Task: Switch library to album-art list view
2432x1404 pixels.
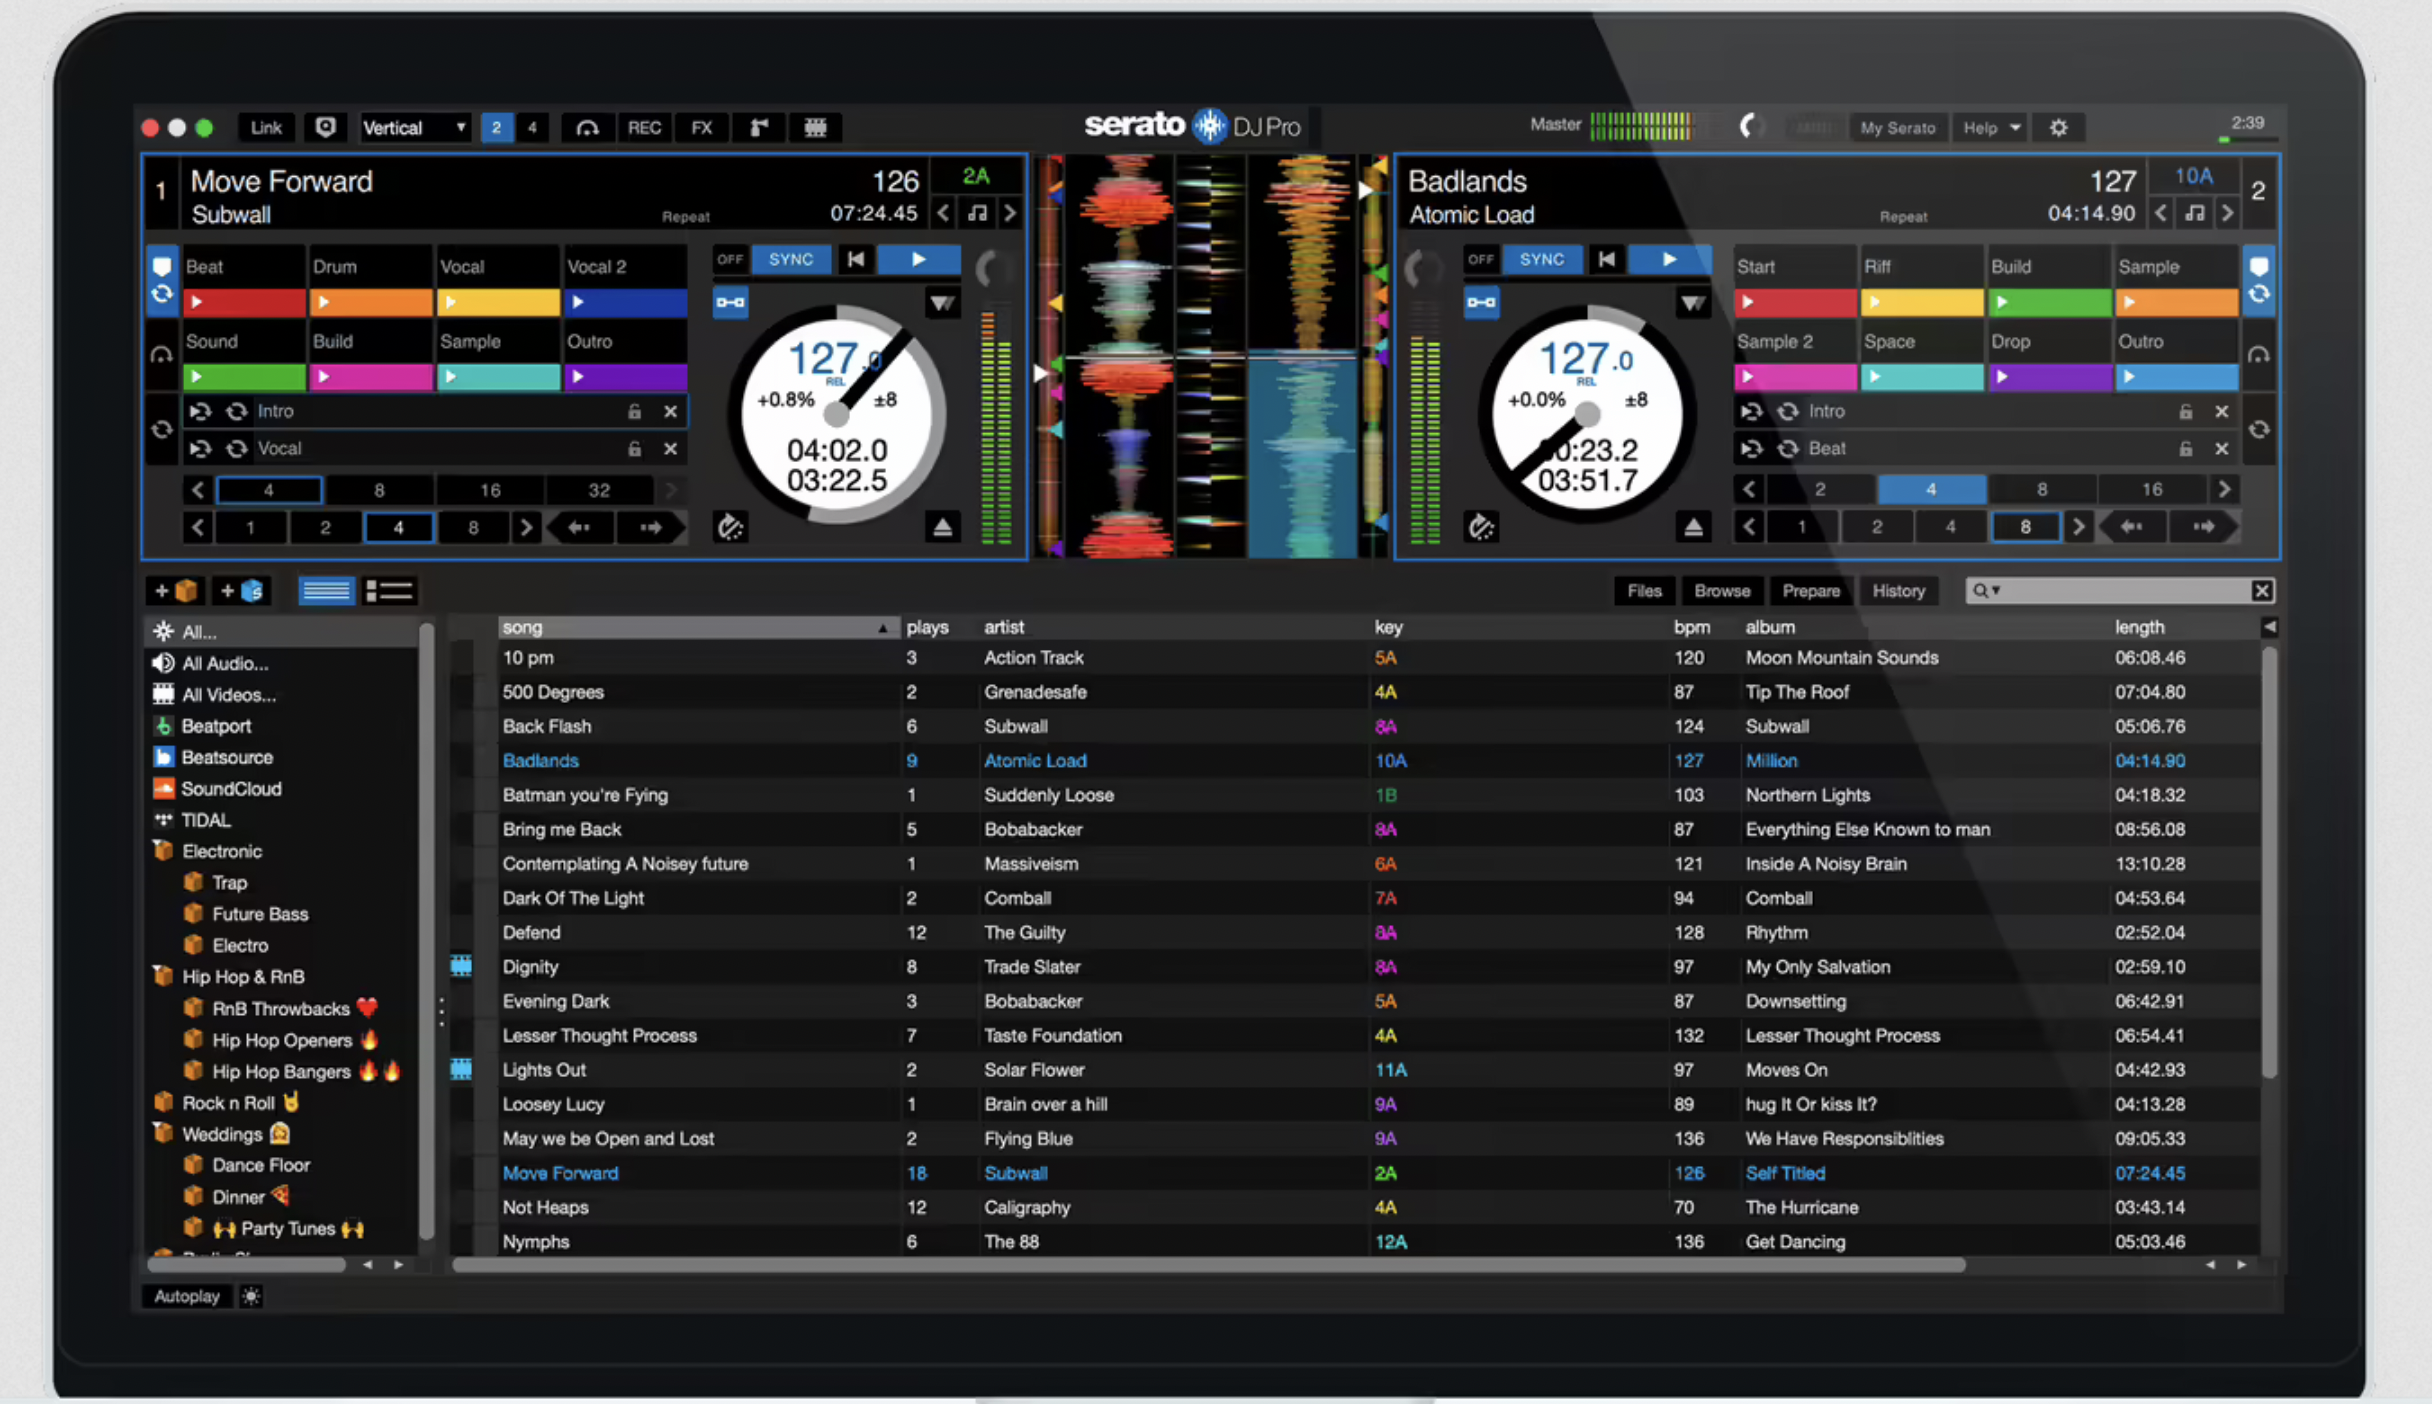Action: click(x=389, y=590)
